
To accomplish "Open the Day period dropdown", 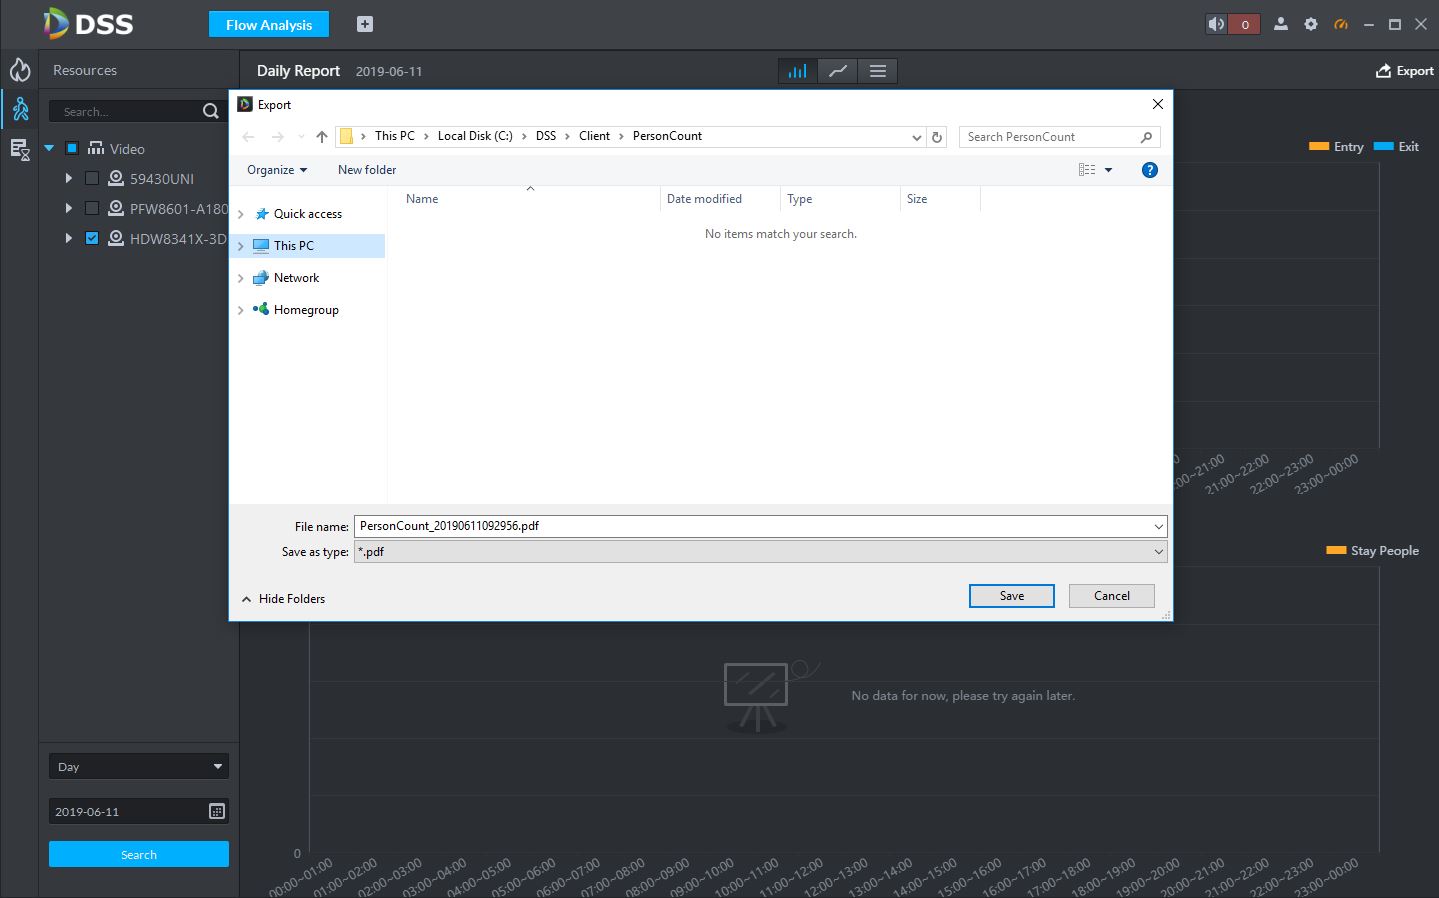I will (139, 766).
